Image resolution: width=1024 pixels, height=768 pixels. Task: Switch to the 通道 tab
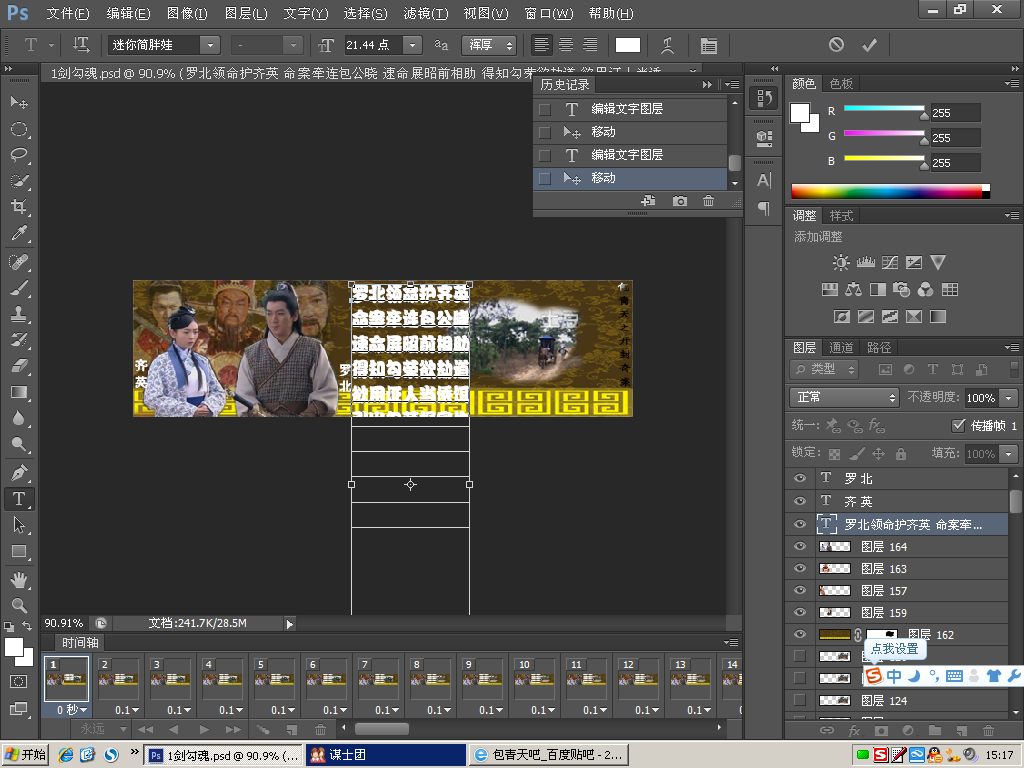[x=841, y=348]
